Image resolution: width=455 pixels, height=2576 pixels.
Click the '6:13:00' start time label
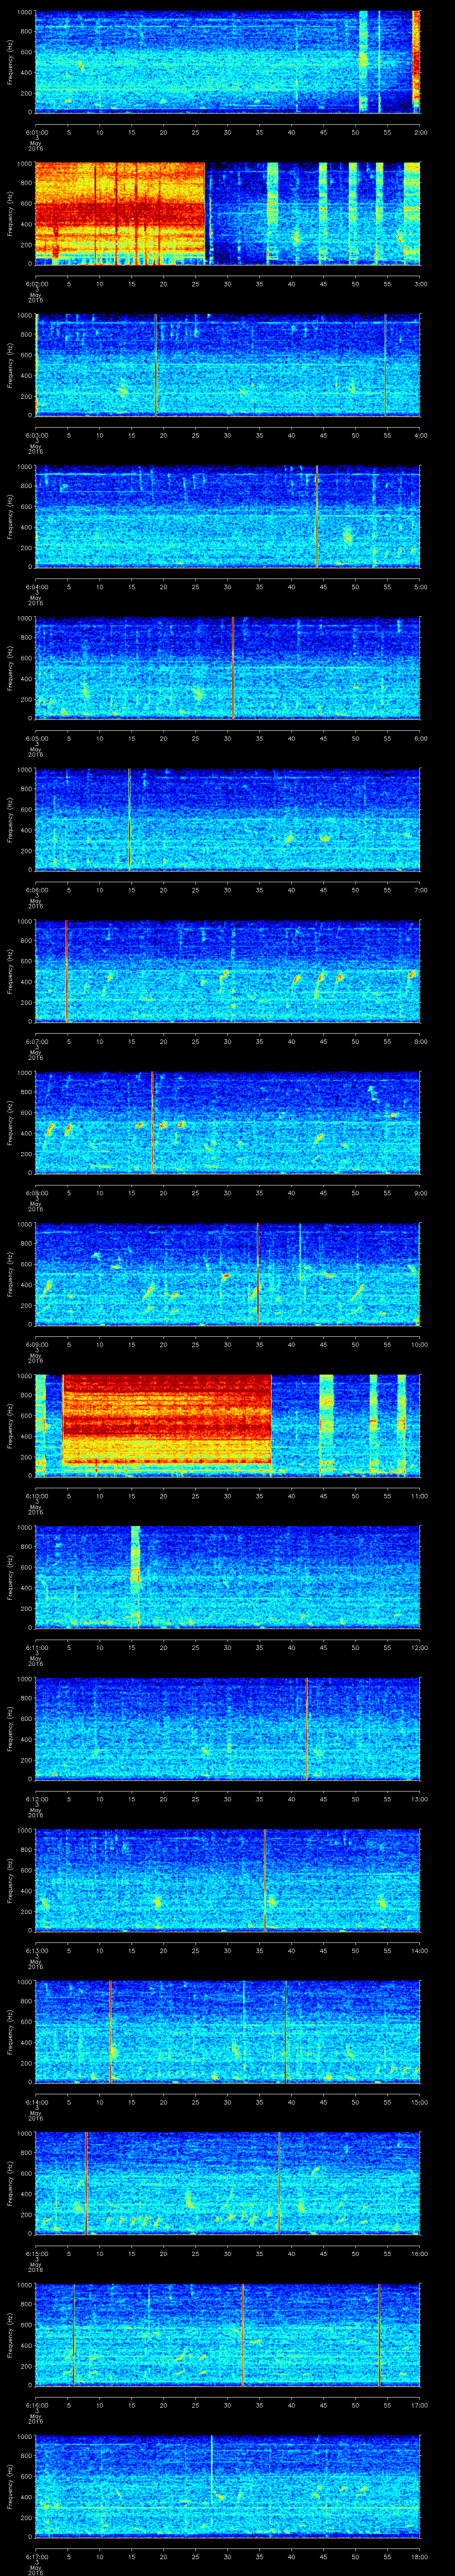[36, 1951]
